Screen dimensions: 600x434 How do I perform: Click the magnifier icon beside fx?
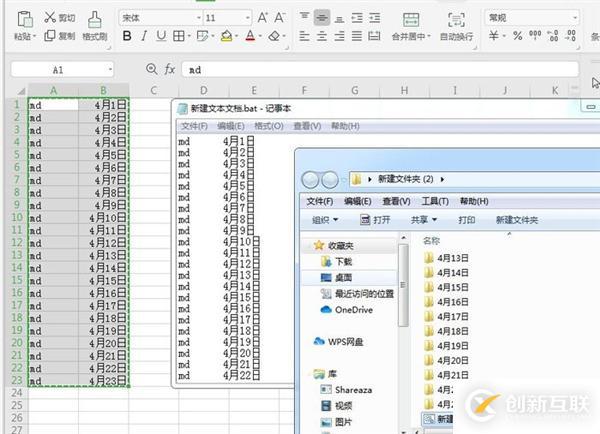pyautogui.click(x=152, y=69)
